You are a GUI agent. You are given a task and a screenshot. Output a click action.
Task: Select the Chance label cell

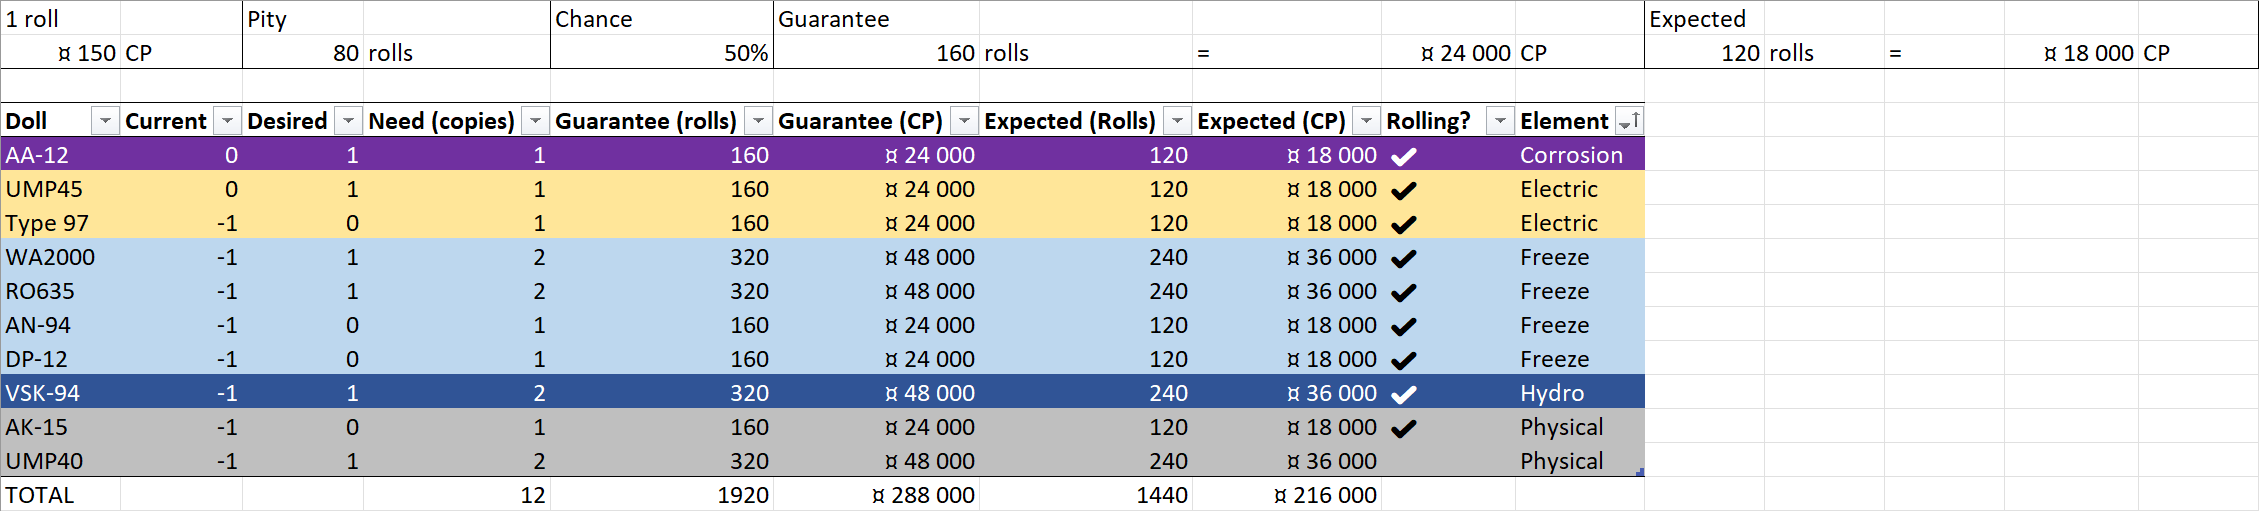[x=662, y=19]
